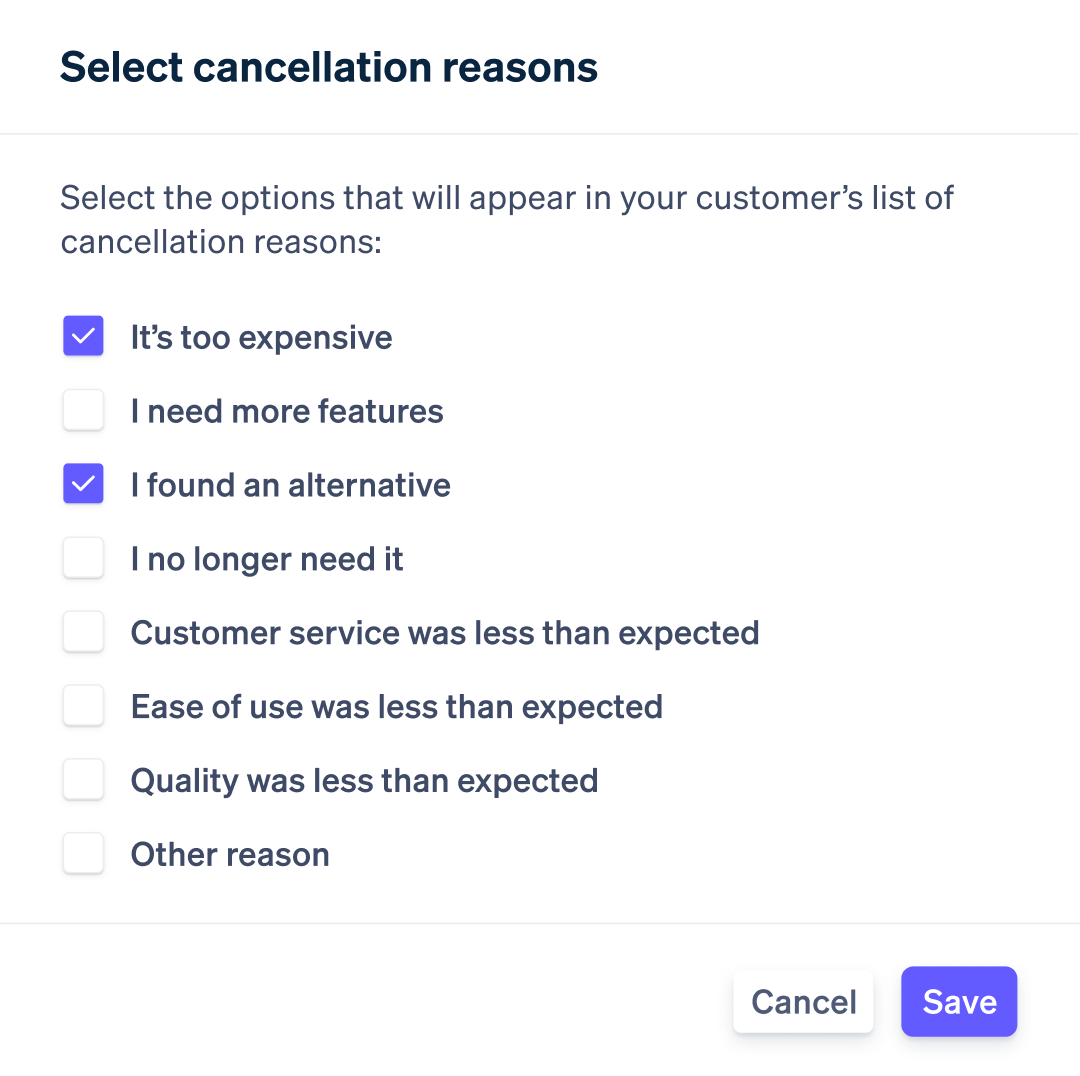The width and height of the screenshot is (1080, 1076).
Task: Check the ease of use reason box
Action: coord(83,707)
